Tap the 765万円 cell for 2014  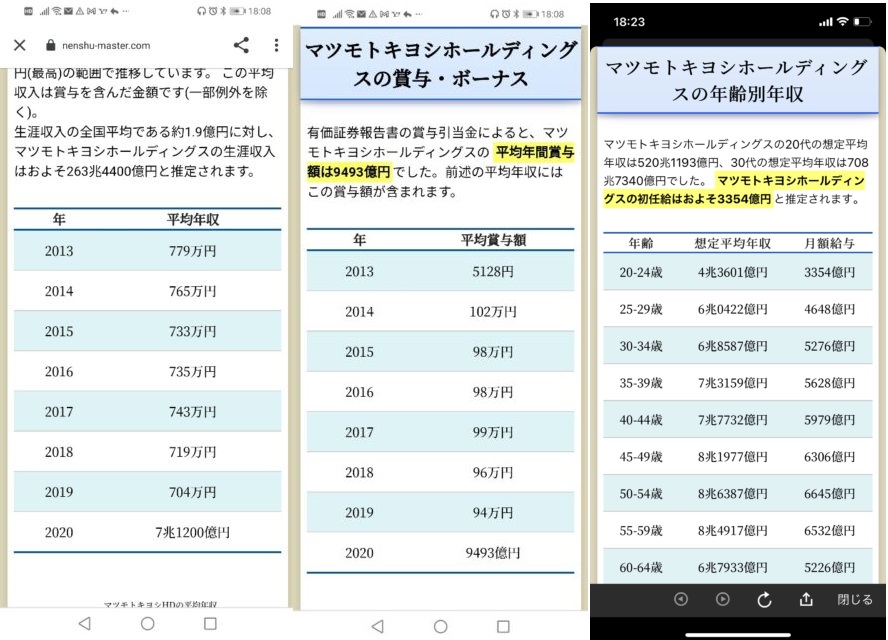[x=193, y=291]
